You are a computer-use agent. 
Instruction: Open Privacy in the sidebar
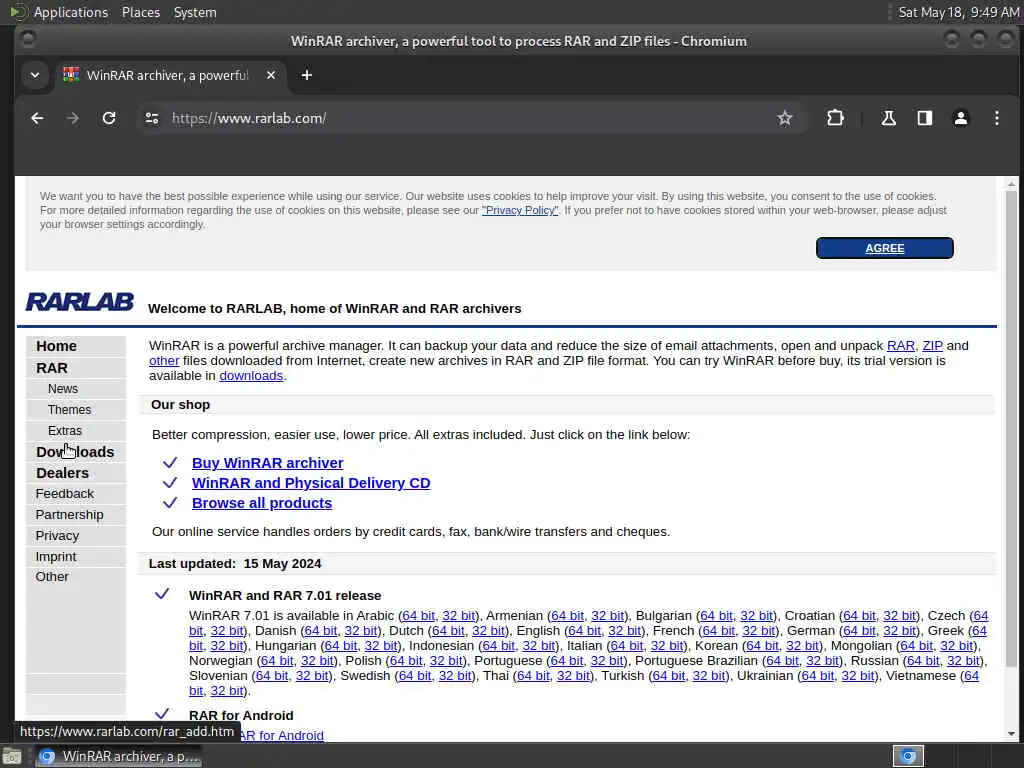[57, 536]
